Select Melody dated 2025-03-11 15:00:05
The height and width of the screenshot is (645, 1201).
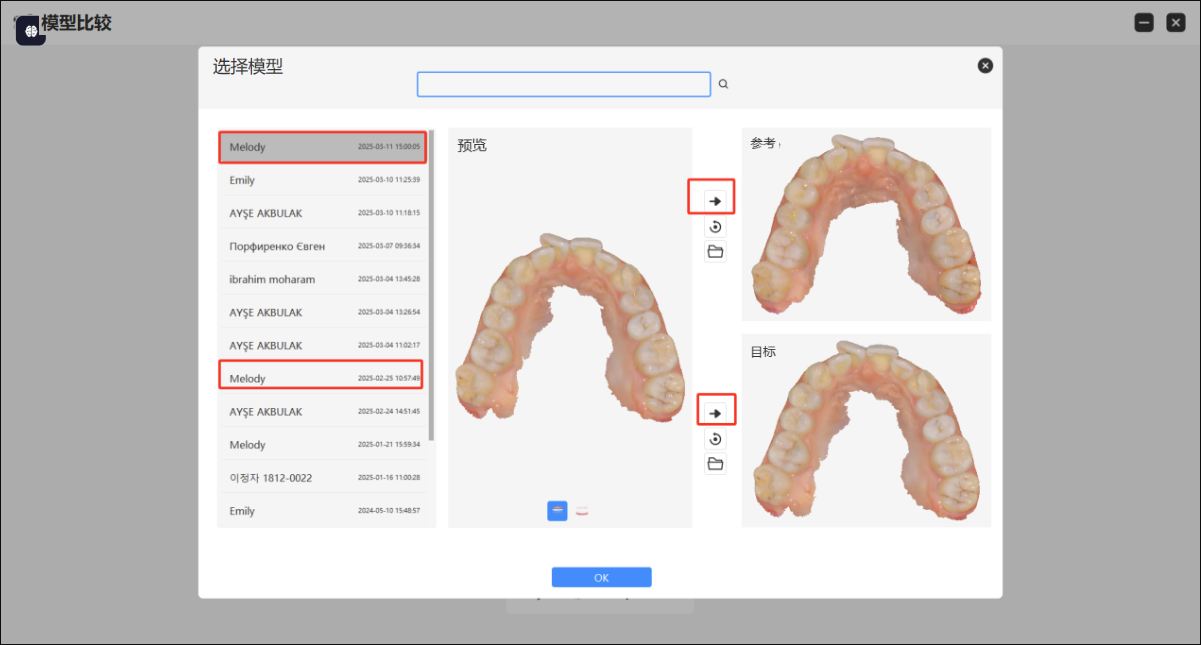coord(321,147)
